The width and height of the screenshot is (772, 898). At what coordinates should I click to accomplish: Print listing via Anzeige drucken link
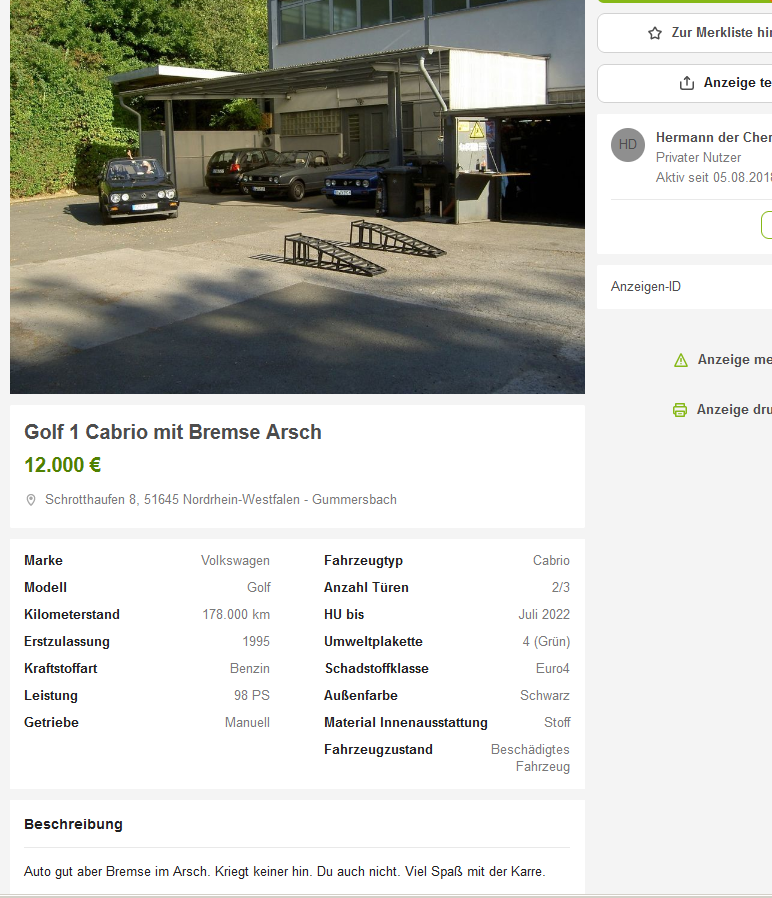(734, 410)
